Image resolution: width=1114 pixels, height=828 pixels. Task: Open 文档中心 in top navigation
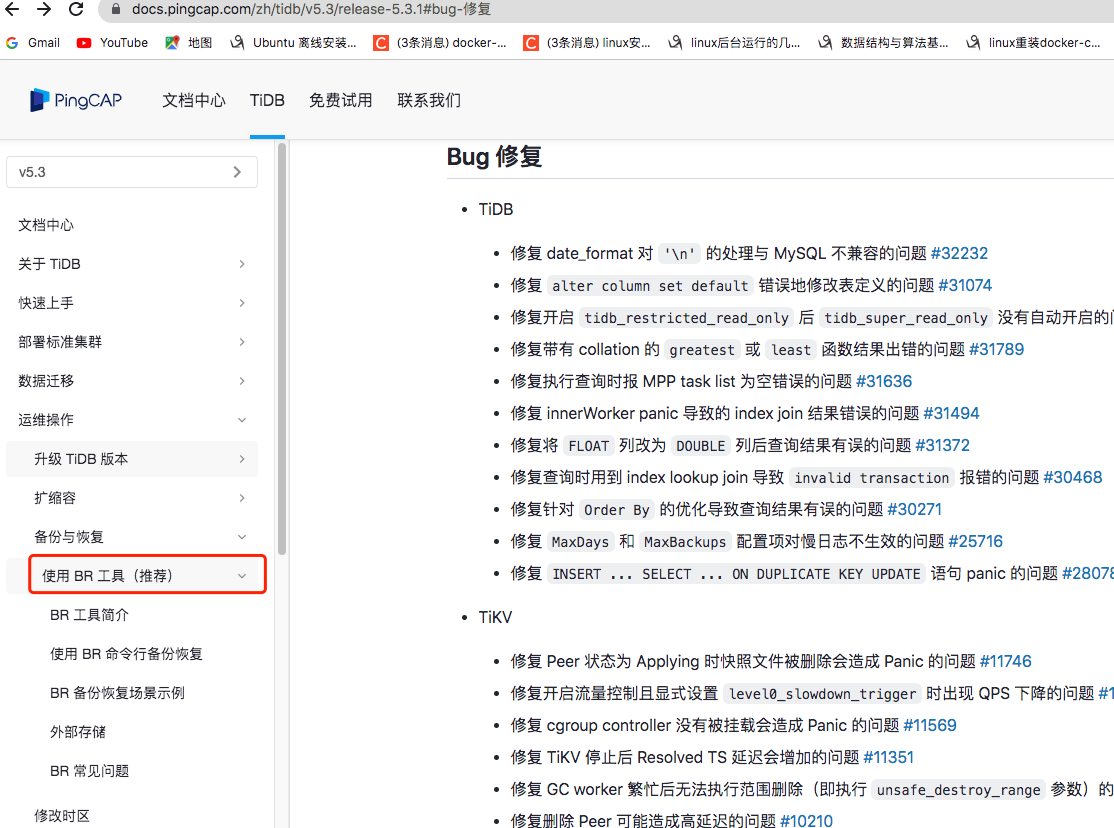[x=194, y=100]
